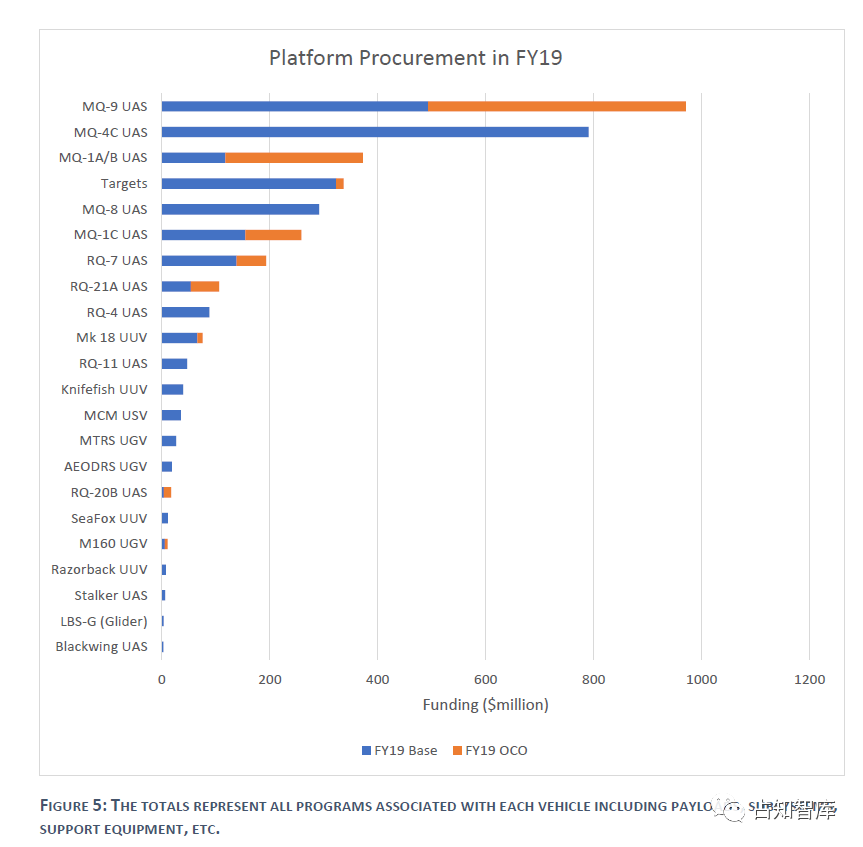The image size is (863, 847).
Task: Click the FY19 OCO legend text label
Action: 497,751
